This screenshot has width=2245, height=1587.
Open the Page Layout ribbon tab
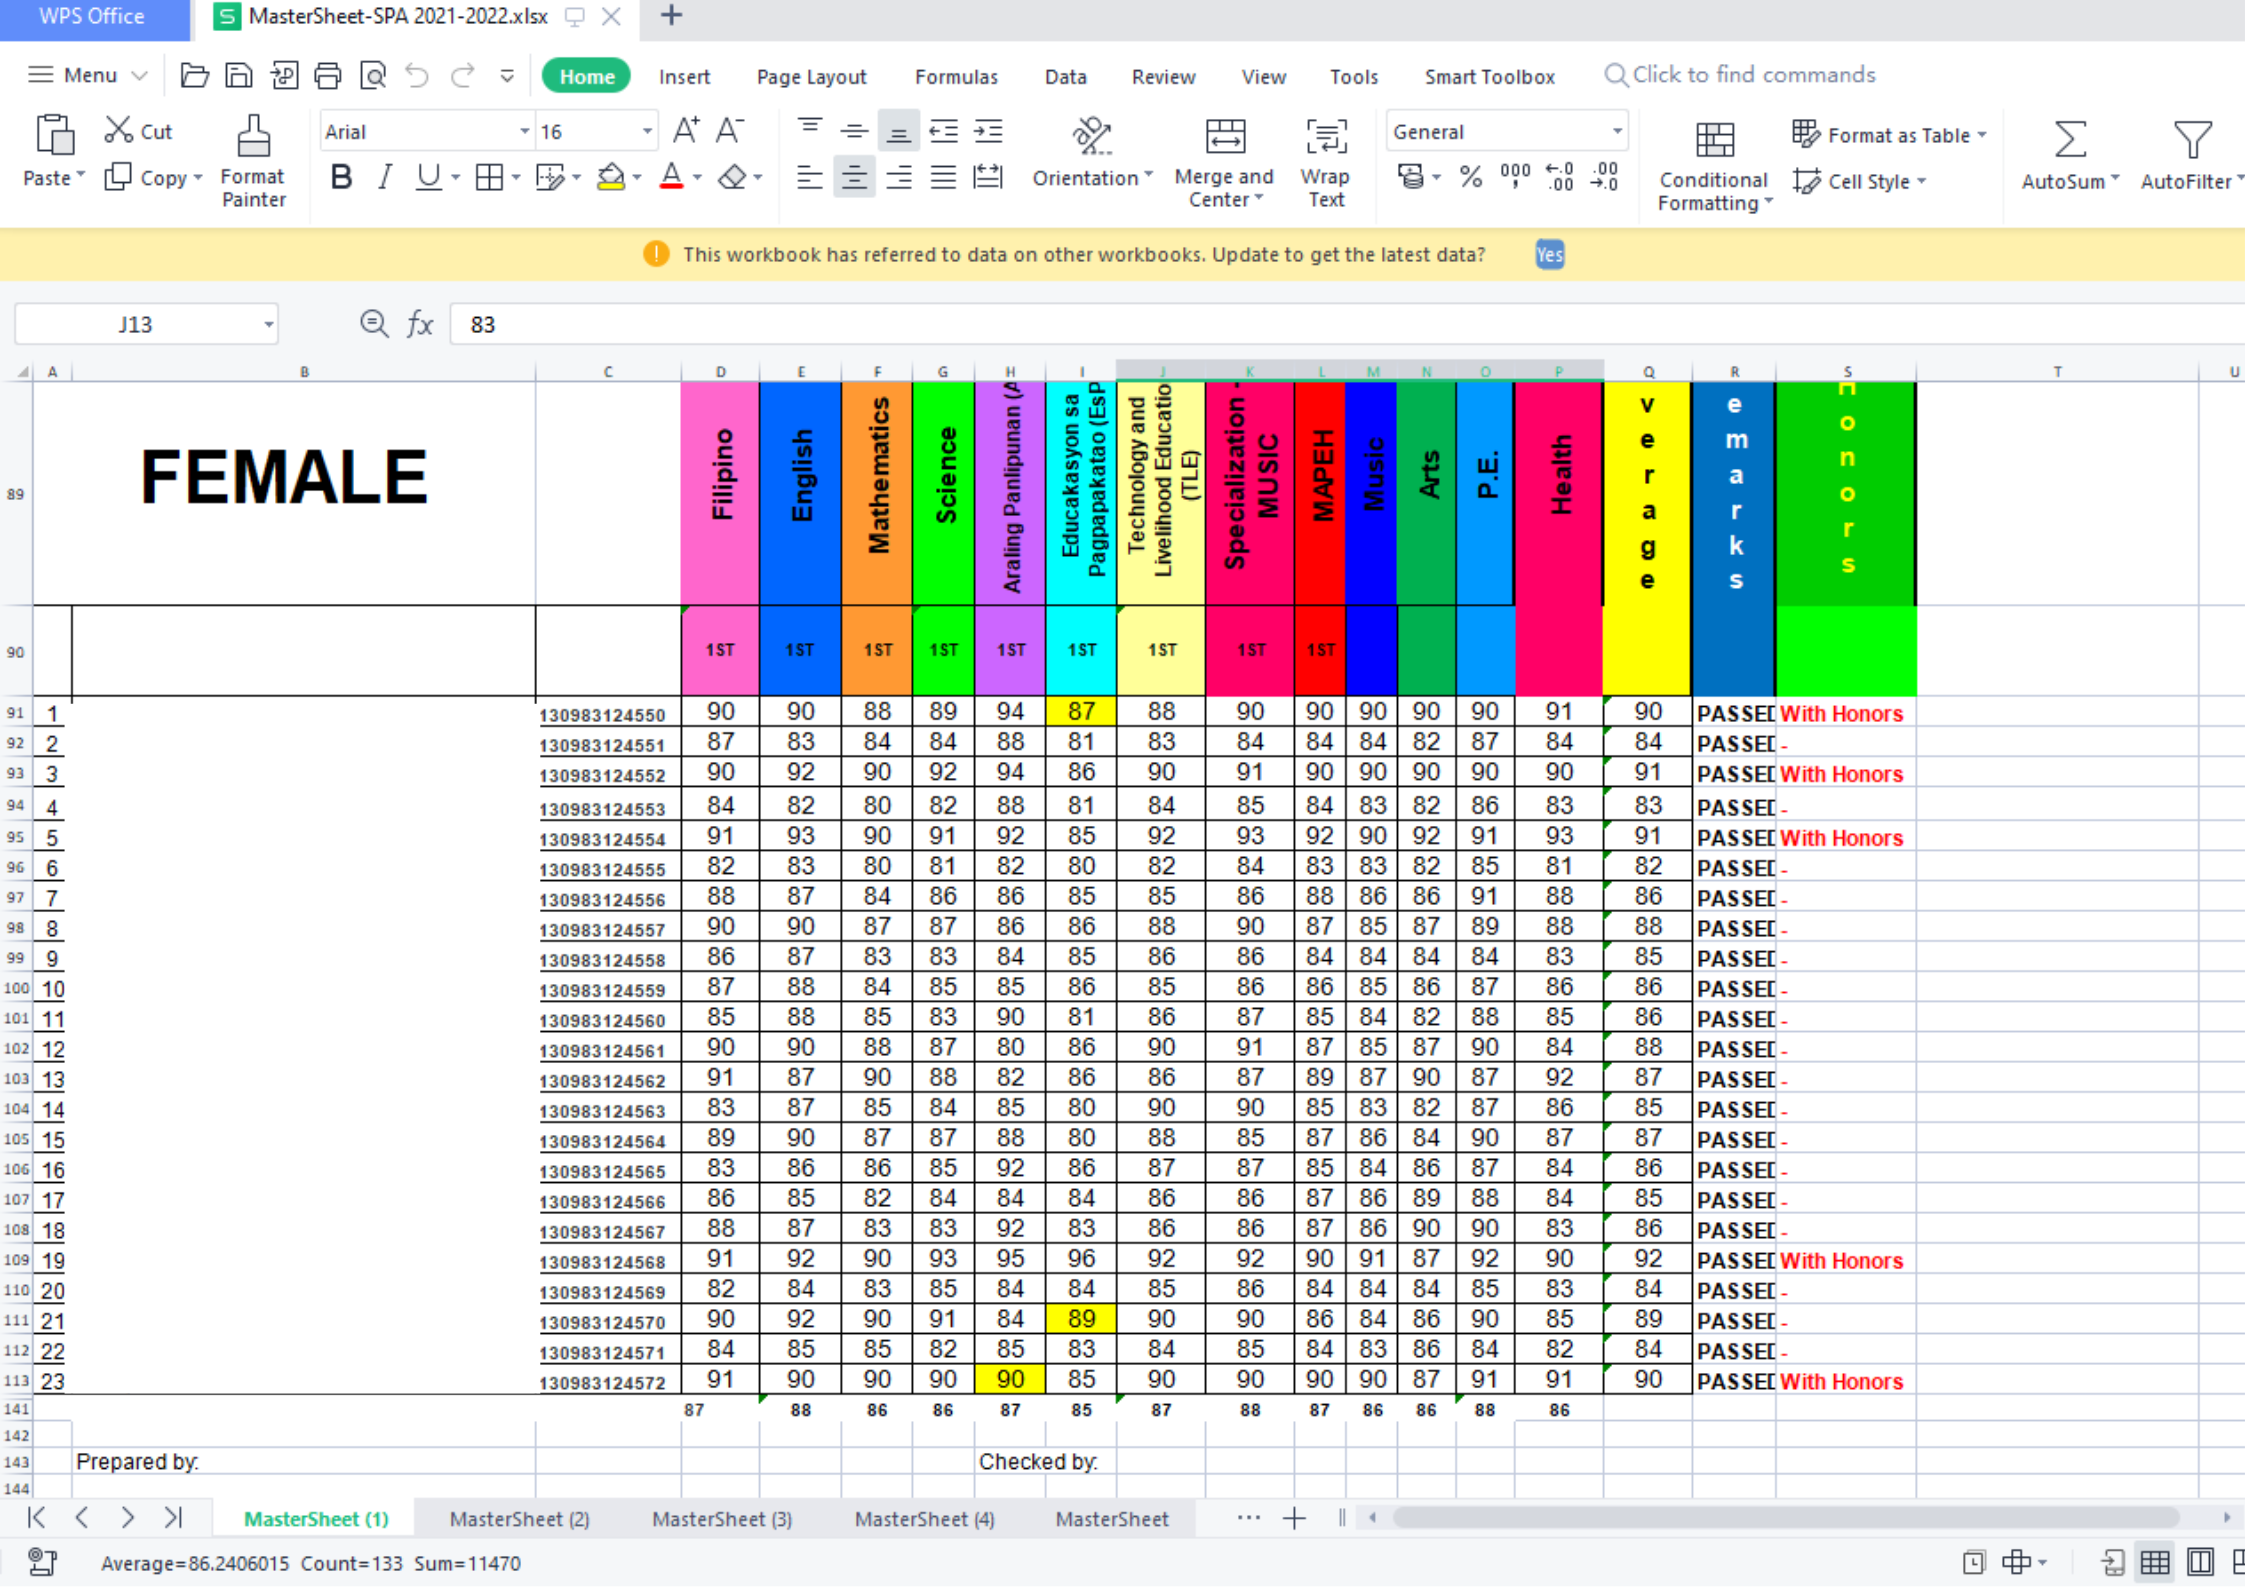(x=810, y=77)
